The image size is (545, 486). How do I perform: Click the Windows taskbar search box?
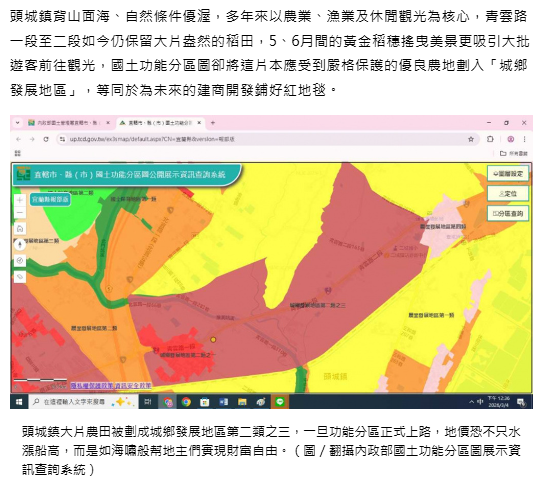tap(83, 402)
